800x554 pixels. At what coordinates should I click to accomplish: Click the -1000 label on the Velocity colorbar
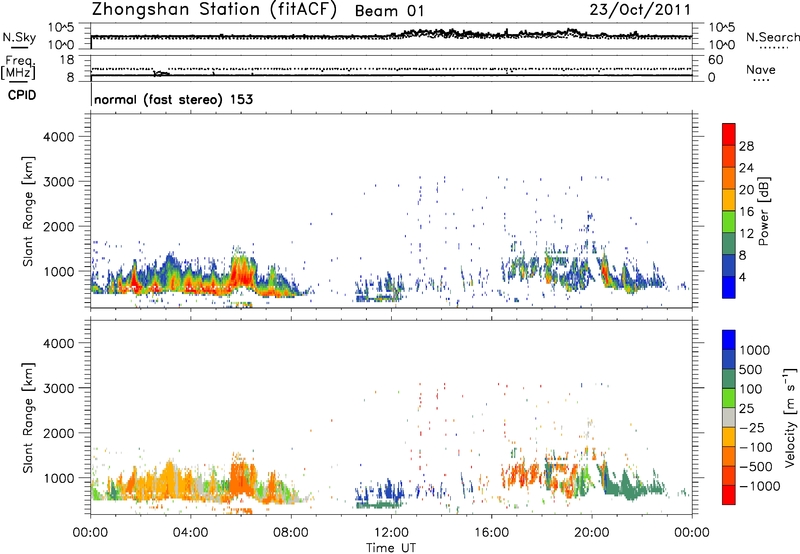[x=760, y=486]
